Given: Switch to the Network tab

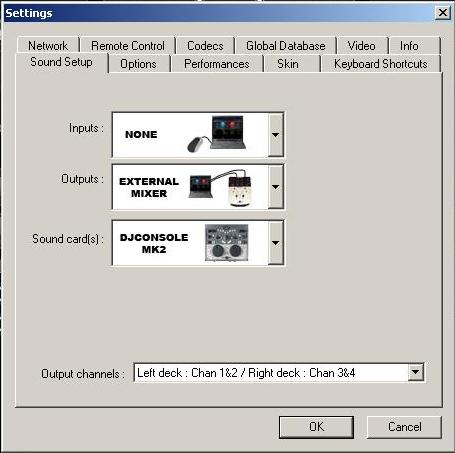Looking at the screenshot, I should [48, 46].
